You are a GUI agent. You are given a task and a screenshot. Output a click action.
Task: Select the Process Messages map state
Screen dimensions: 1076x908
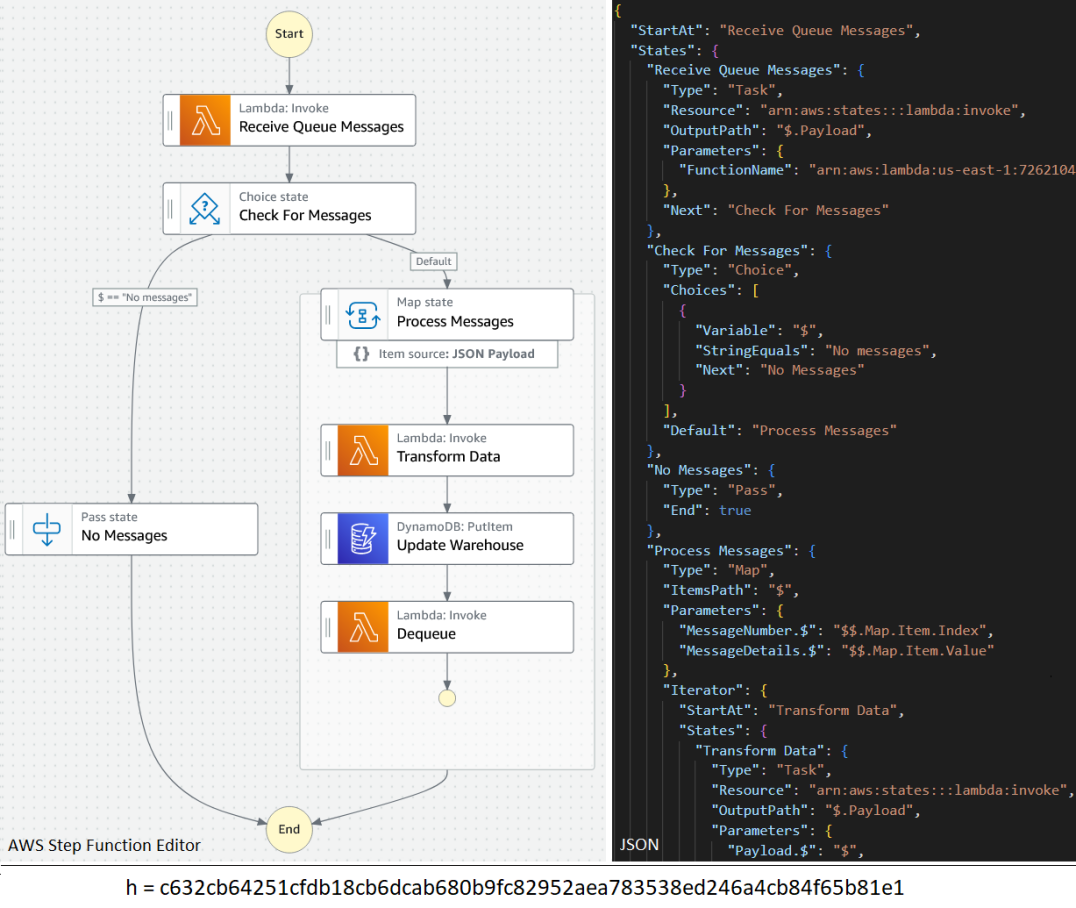tap(447, 315)
